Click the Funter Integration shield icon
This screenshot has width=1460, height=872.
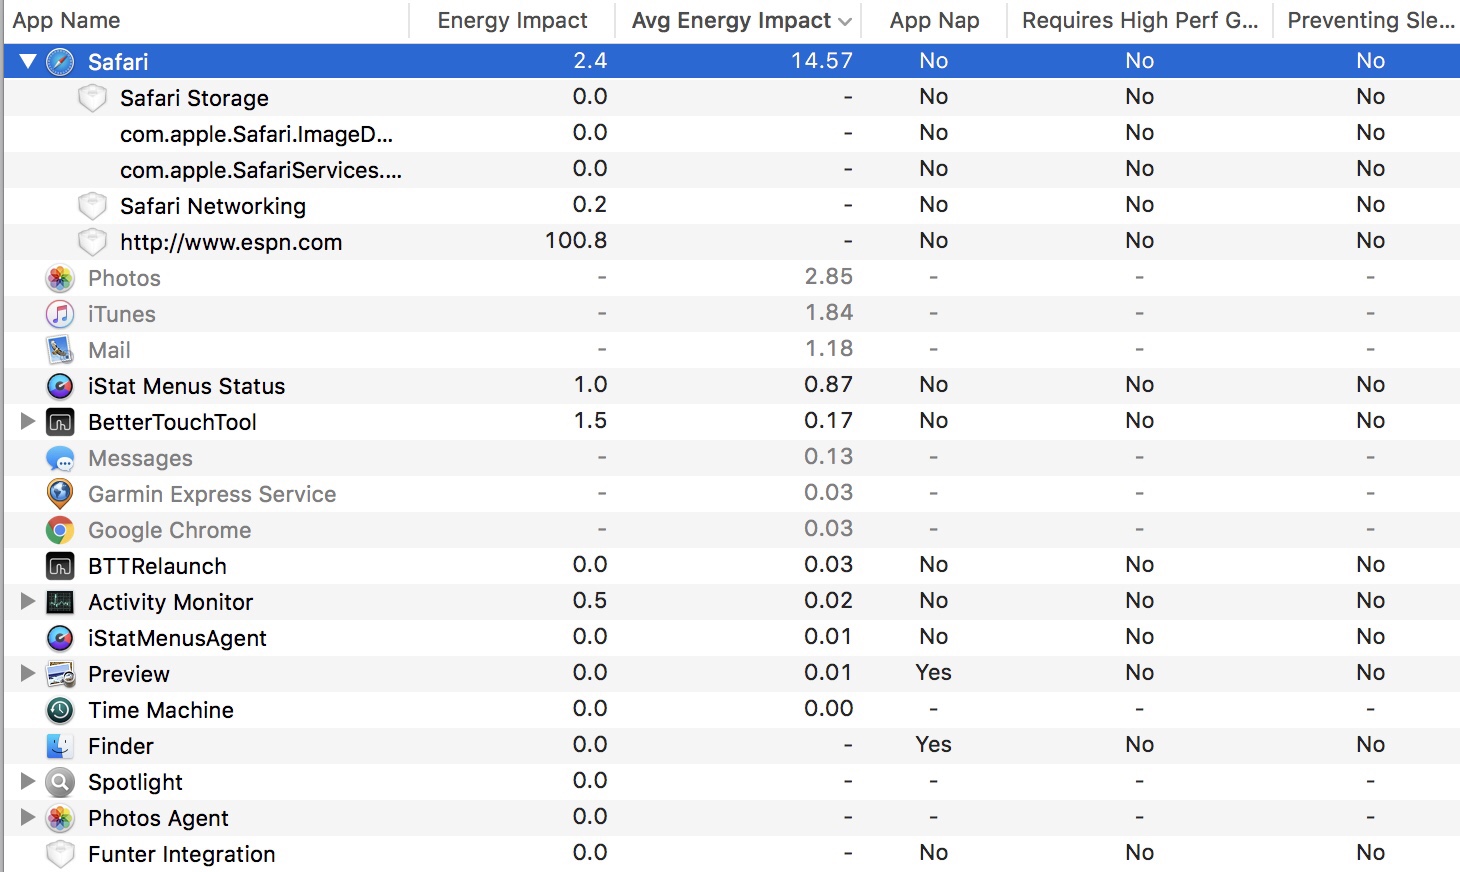[x=60, y=854]
